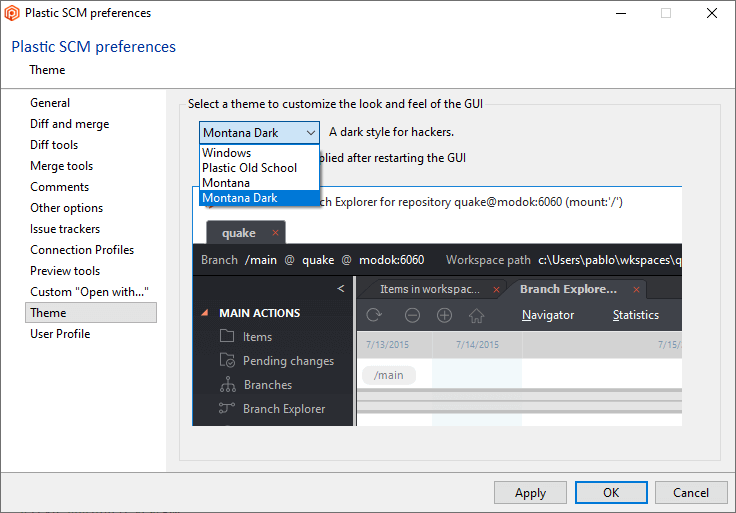
Task: Go to Diff and merge settings
Action: (69, 124)
